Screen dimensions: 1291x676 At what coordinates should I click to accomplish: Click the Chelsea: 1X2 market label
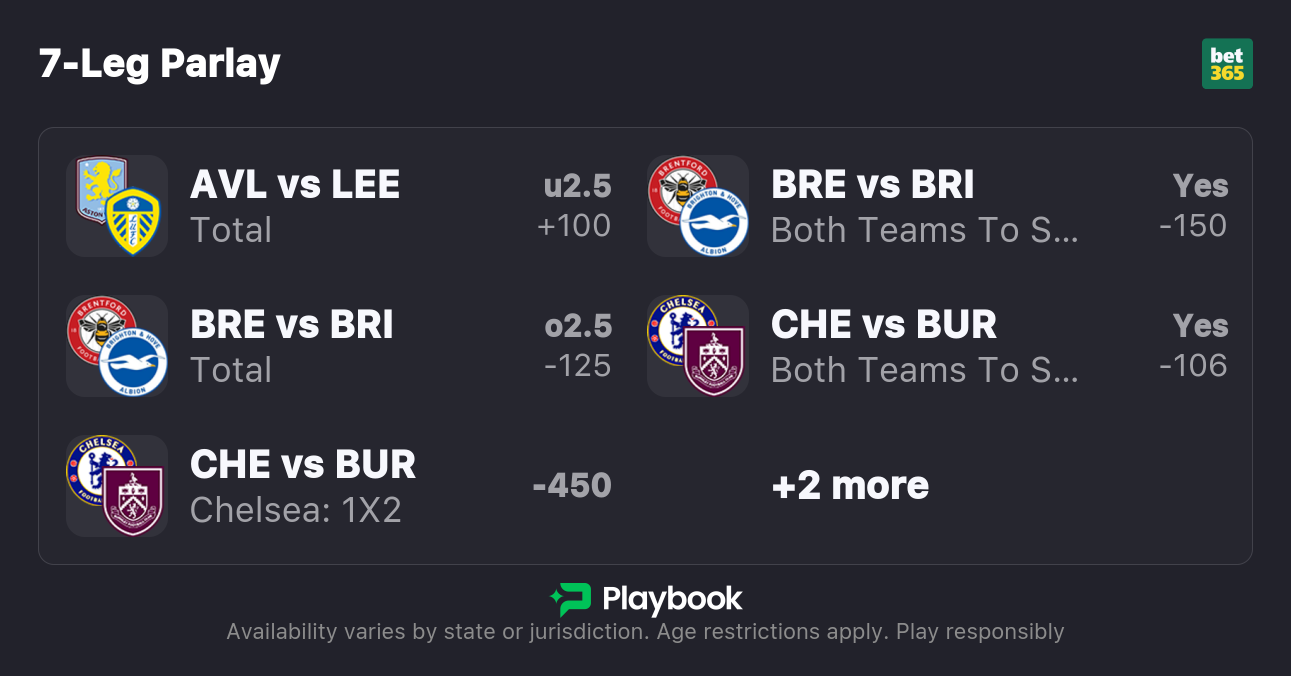click(x=296, y=510)
